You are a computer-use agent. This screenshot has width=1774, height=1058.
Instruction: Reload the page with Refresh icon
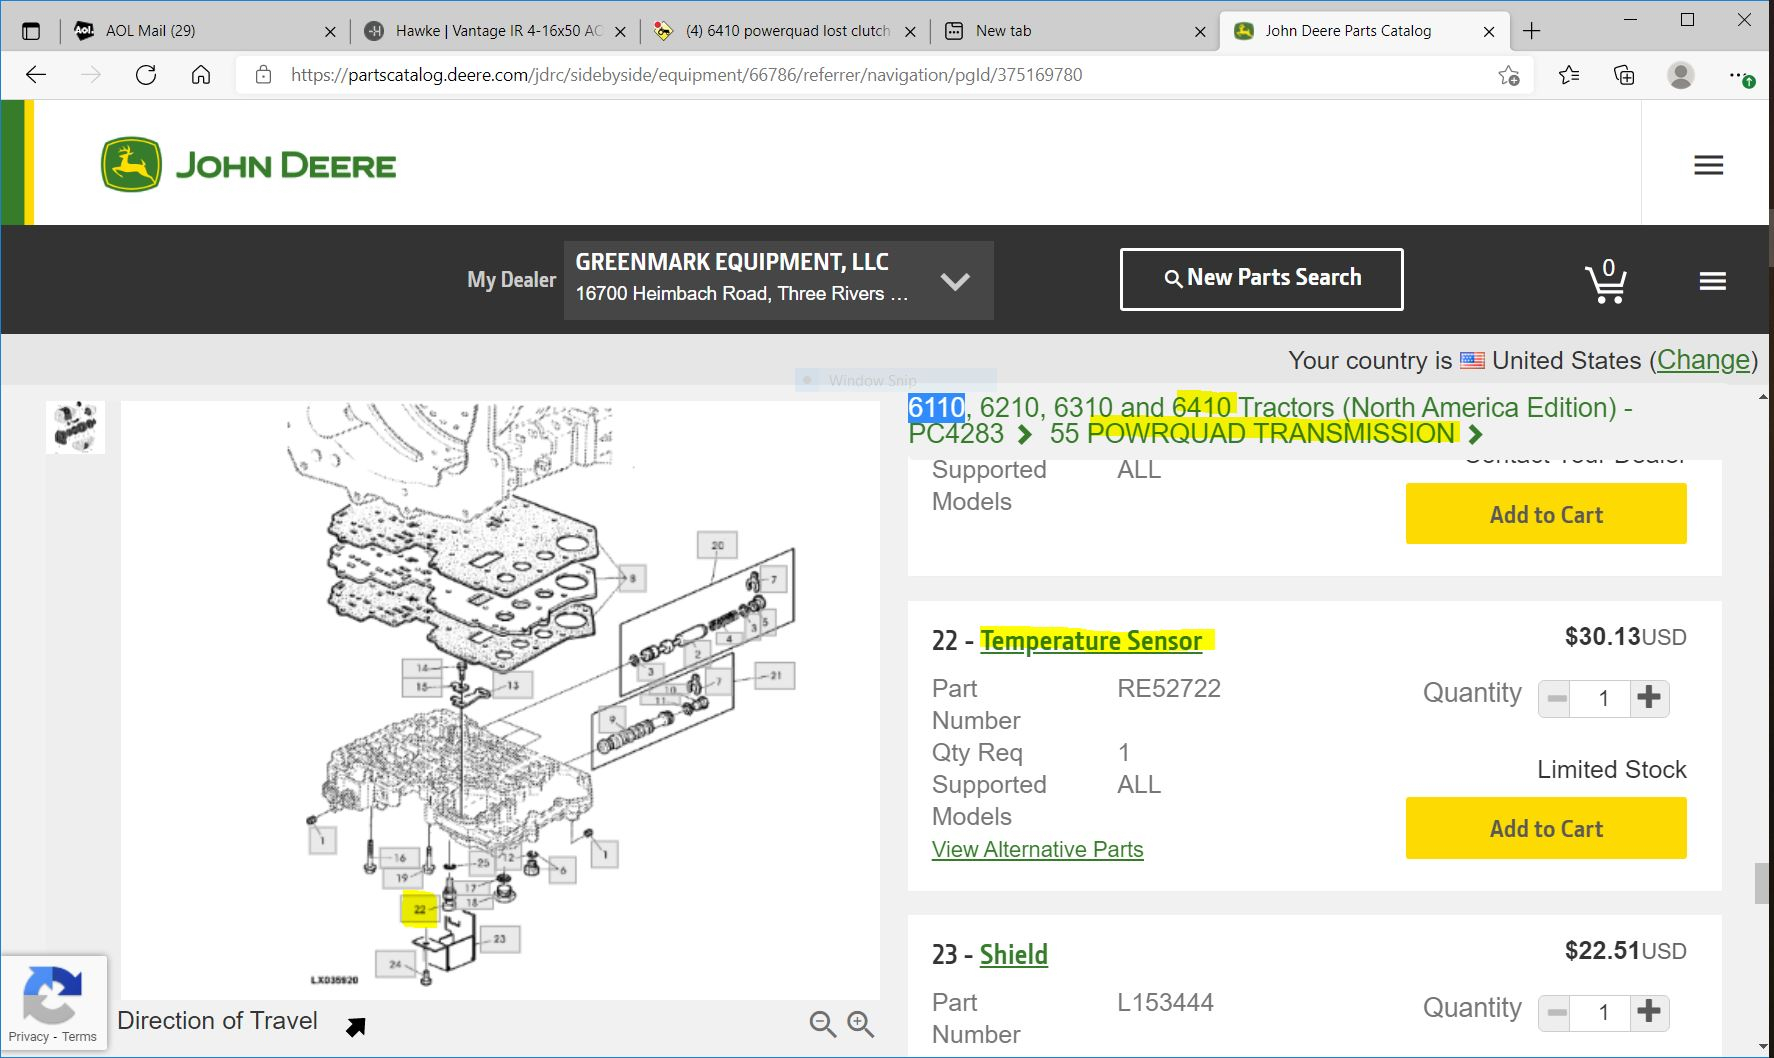point(146,75)
